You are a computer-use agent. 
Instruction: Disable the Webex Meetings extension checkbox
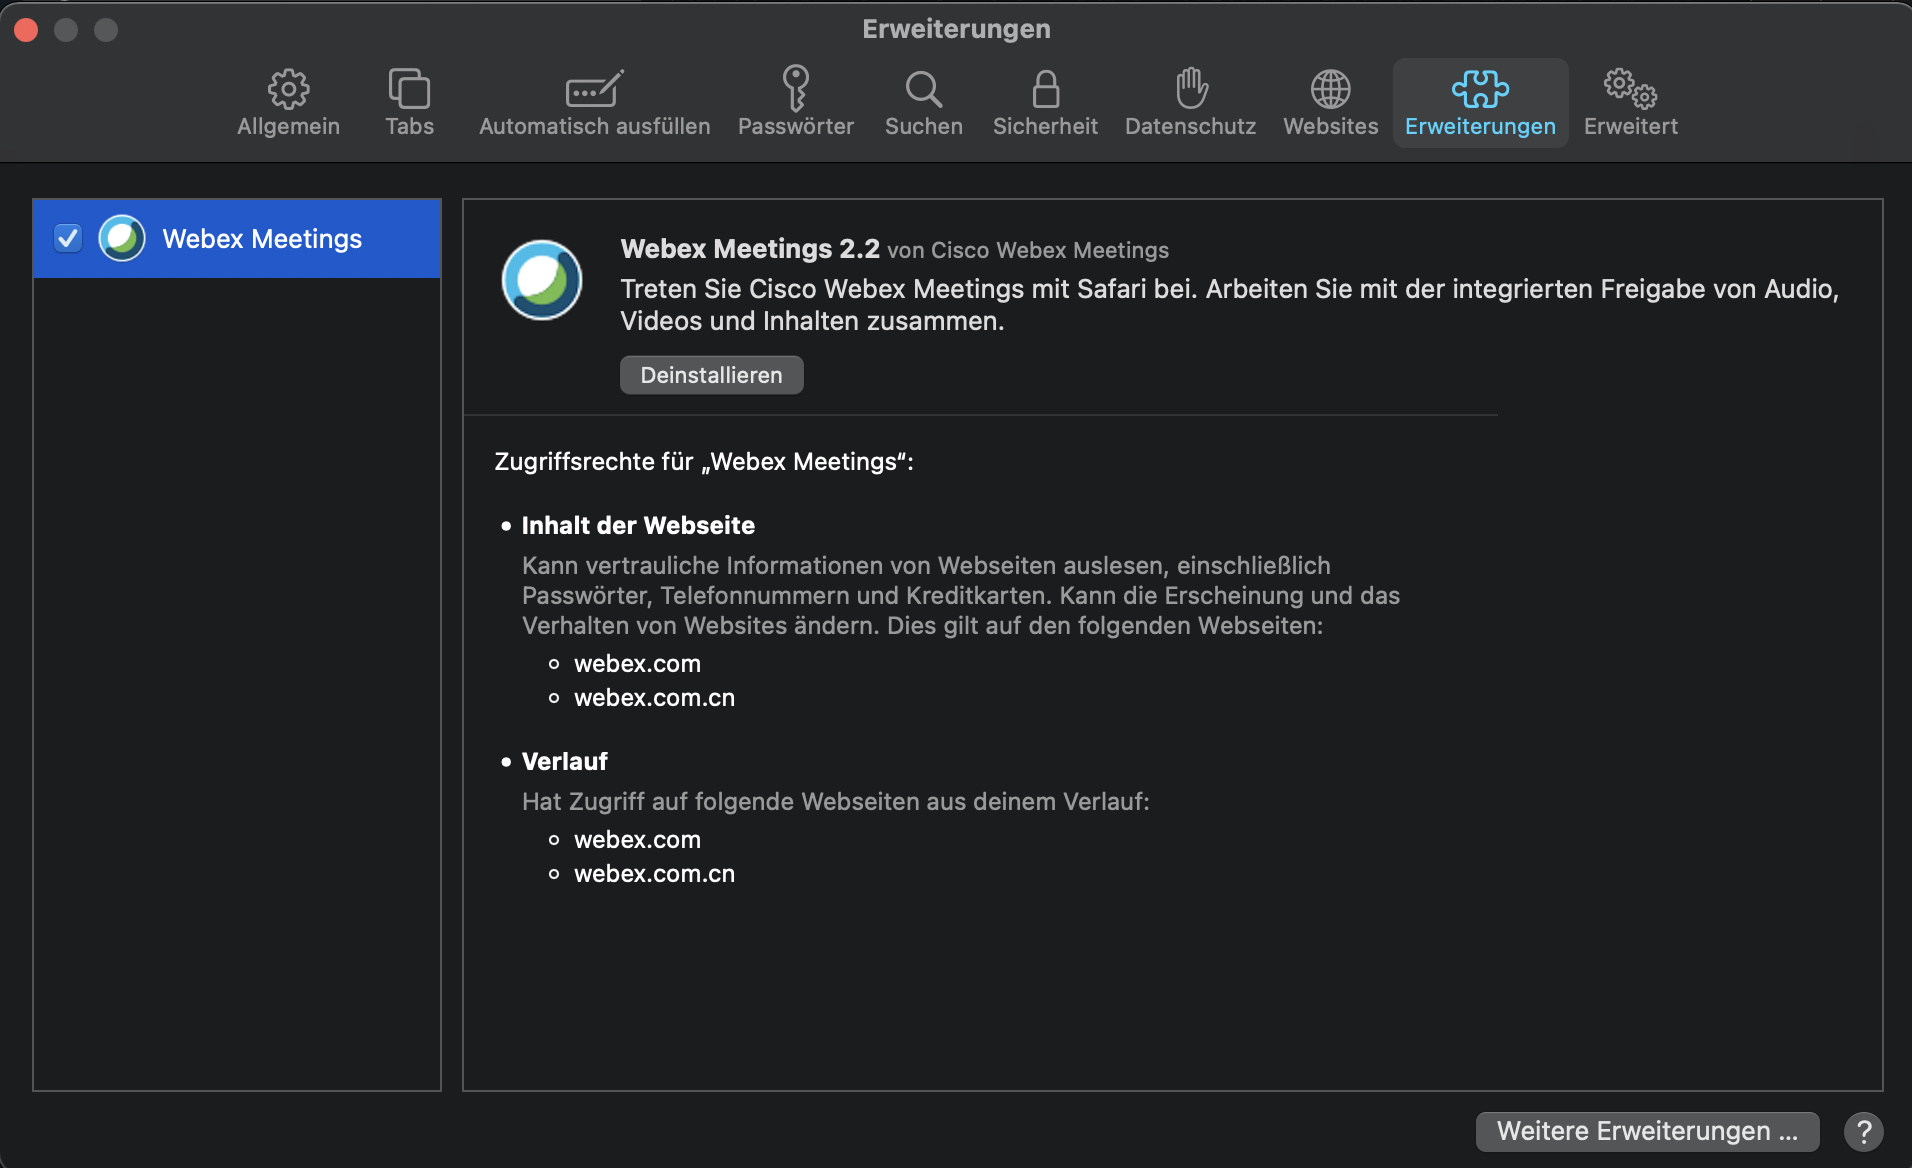click(68, 238)
